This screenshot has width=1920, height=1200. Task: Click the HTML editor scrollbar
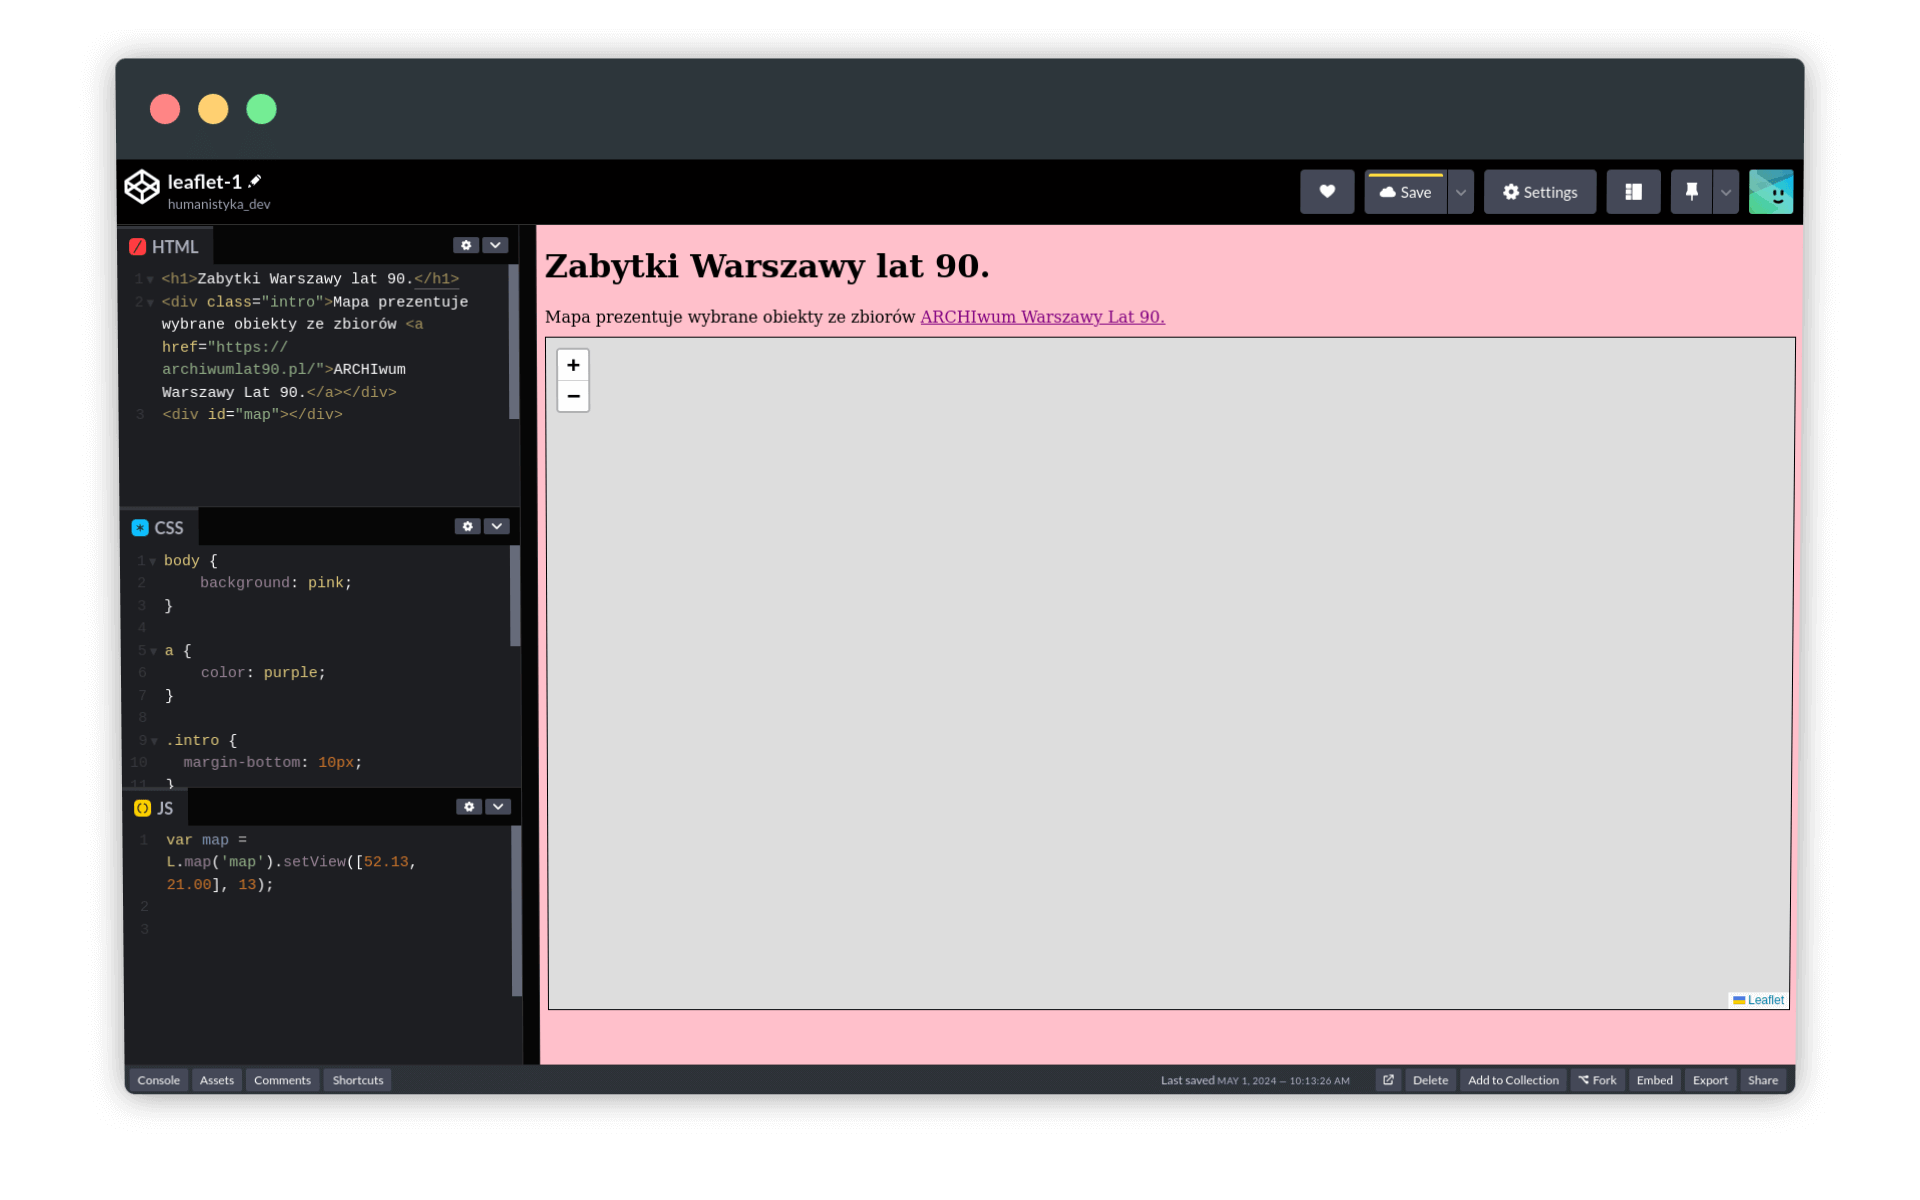[514, 342]
